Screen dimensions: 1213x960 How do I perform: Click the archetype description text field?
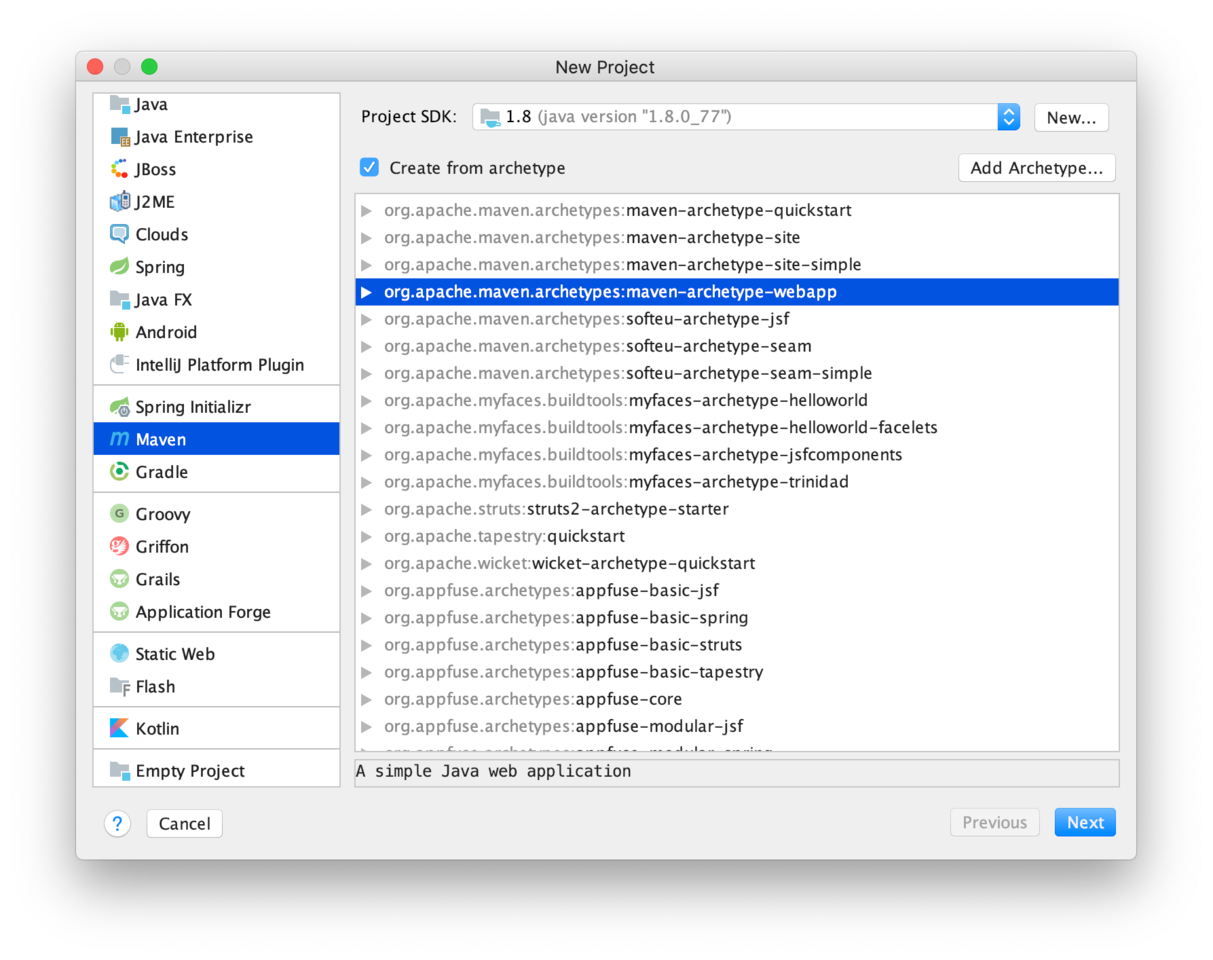[737, 772]
